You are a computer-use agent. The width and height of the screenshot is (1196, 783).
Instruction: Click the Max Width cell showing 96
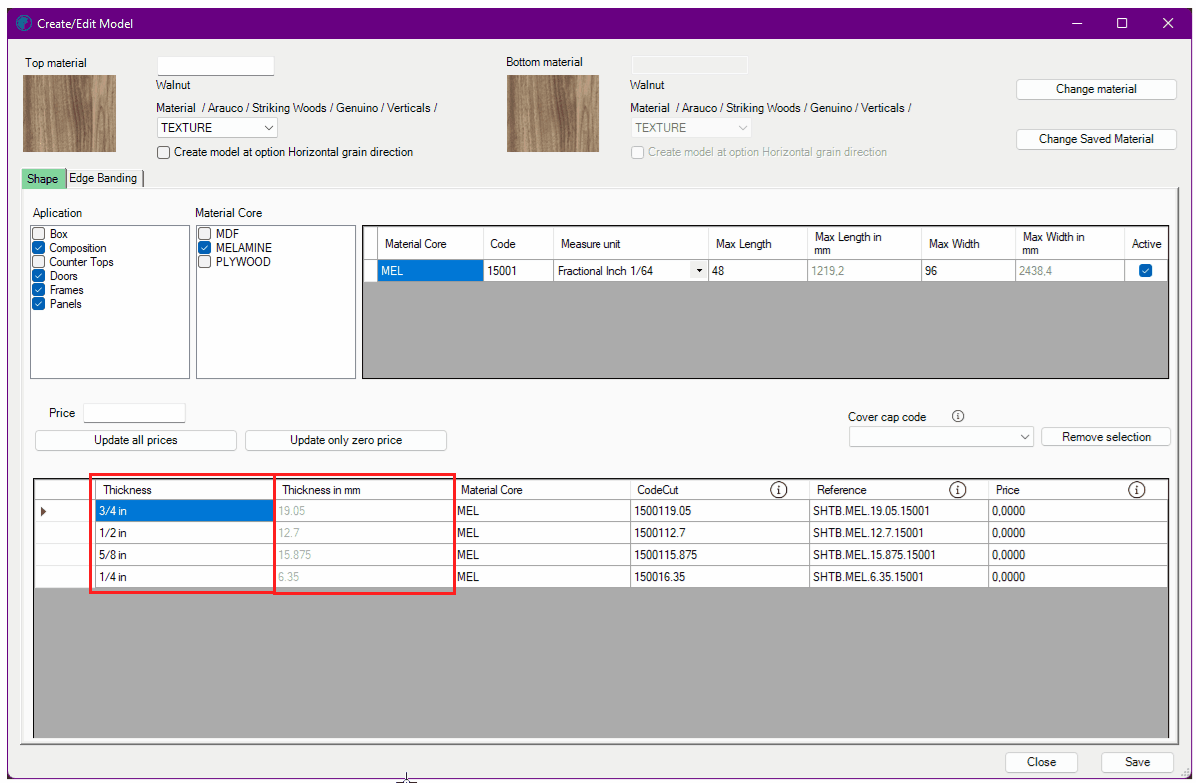[x=968, y=271]
